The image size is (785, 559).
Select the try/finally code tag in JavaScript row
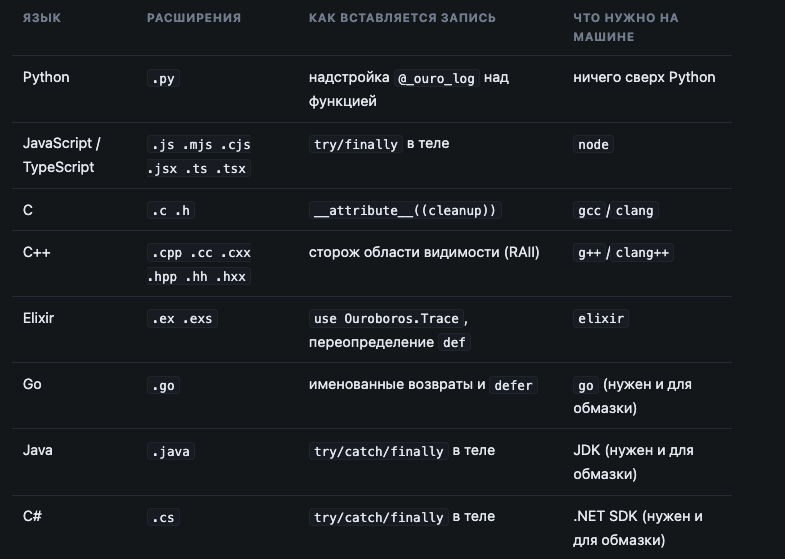click(355, 144)
